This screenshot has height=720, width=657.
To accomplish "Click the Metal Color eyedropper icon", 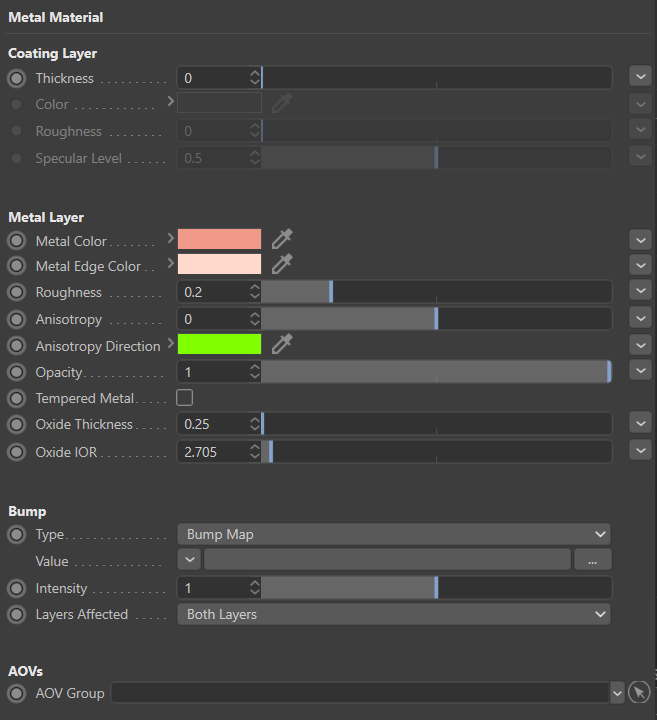I will (x=282, y=239).
